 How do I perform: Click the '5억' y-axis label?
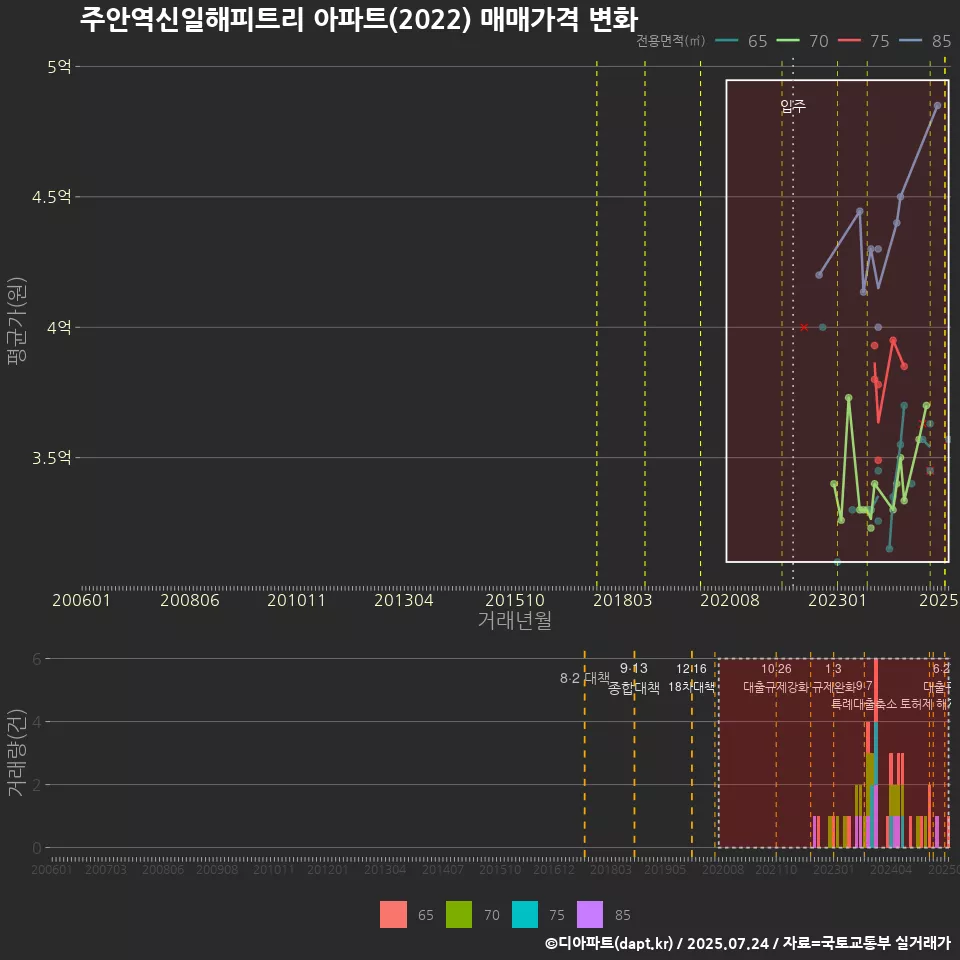tap(59, 66)
